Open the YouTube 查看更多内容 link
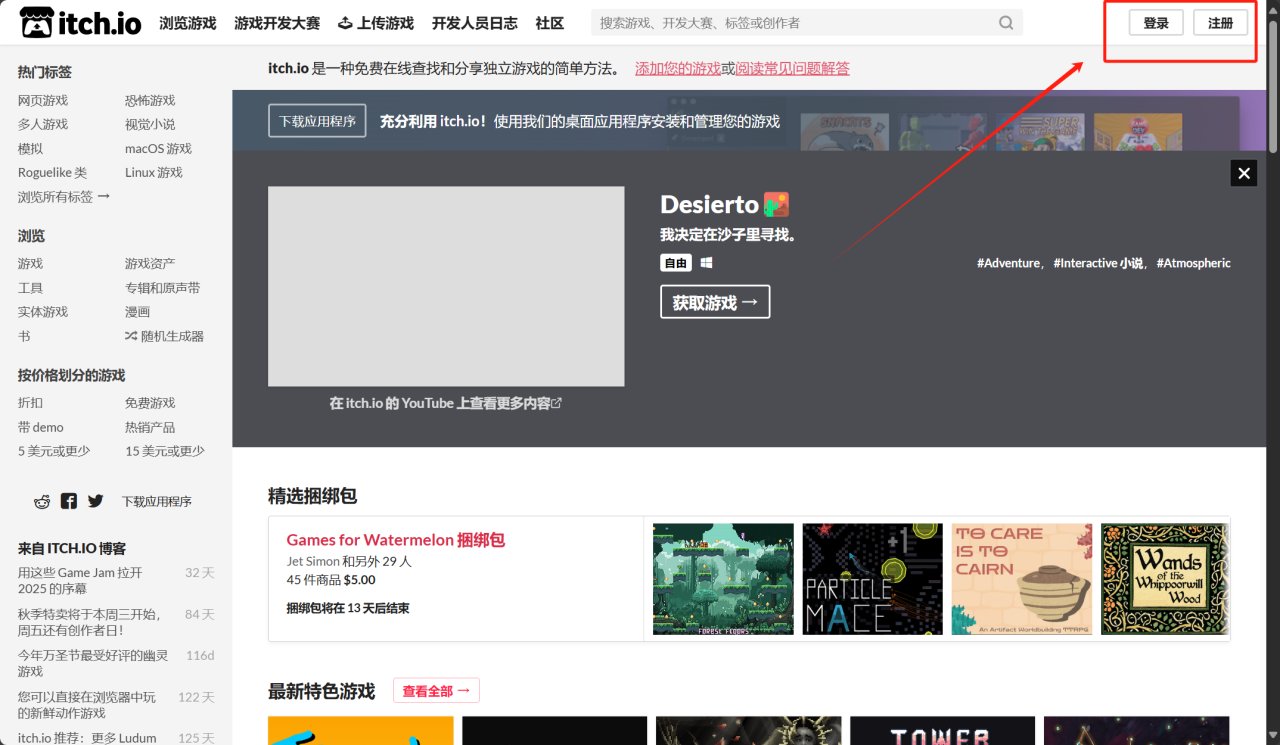 445,403
